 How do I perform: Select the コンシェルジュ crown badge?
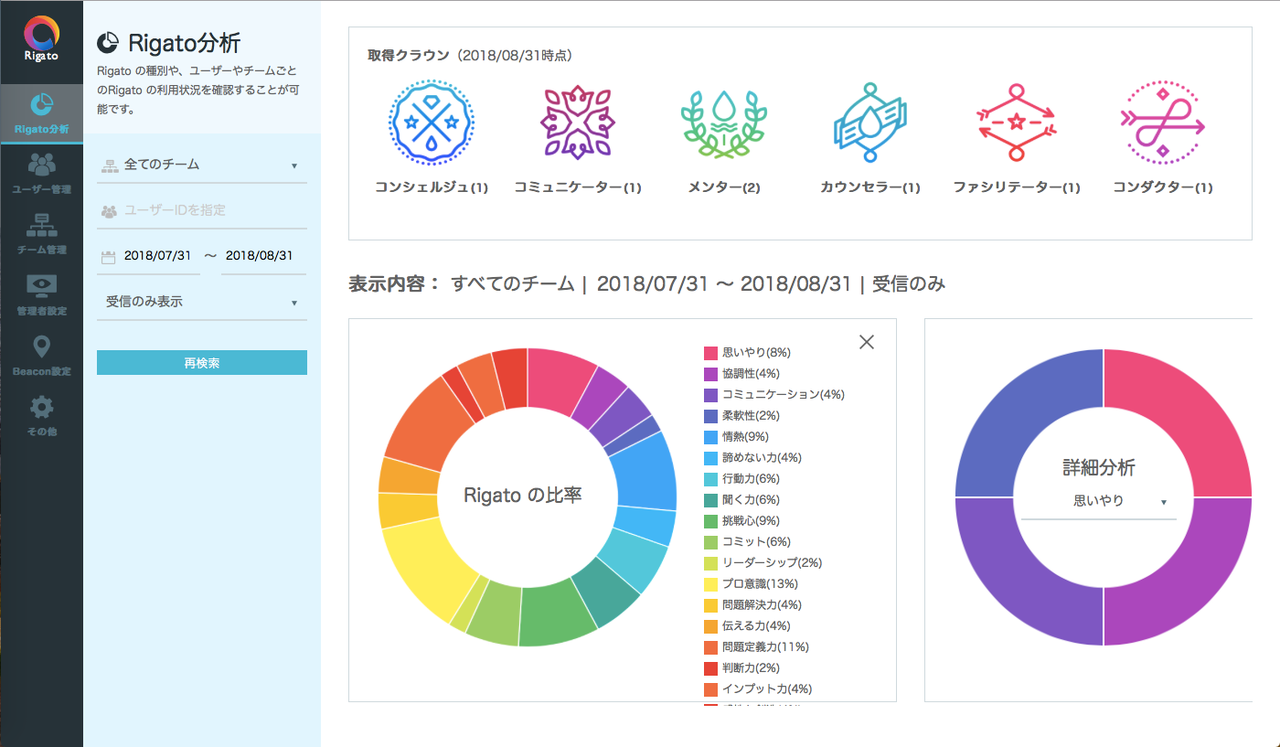(431, 137)
